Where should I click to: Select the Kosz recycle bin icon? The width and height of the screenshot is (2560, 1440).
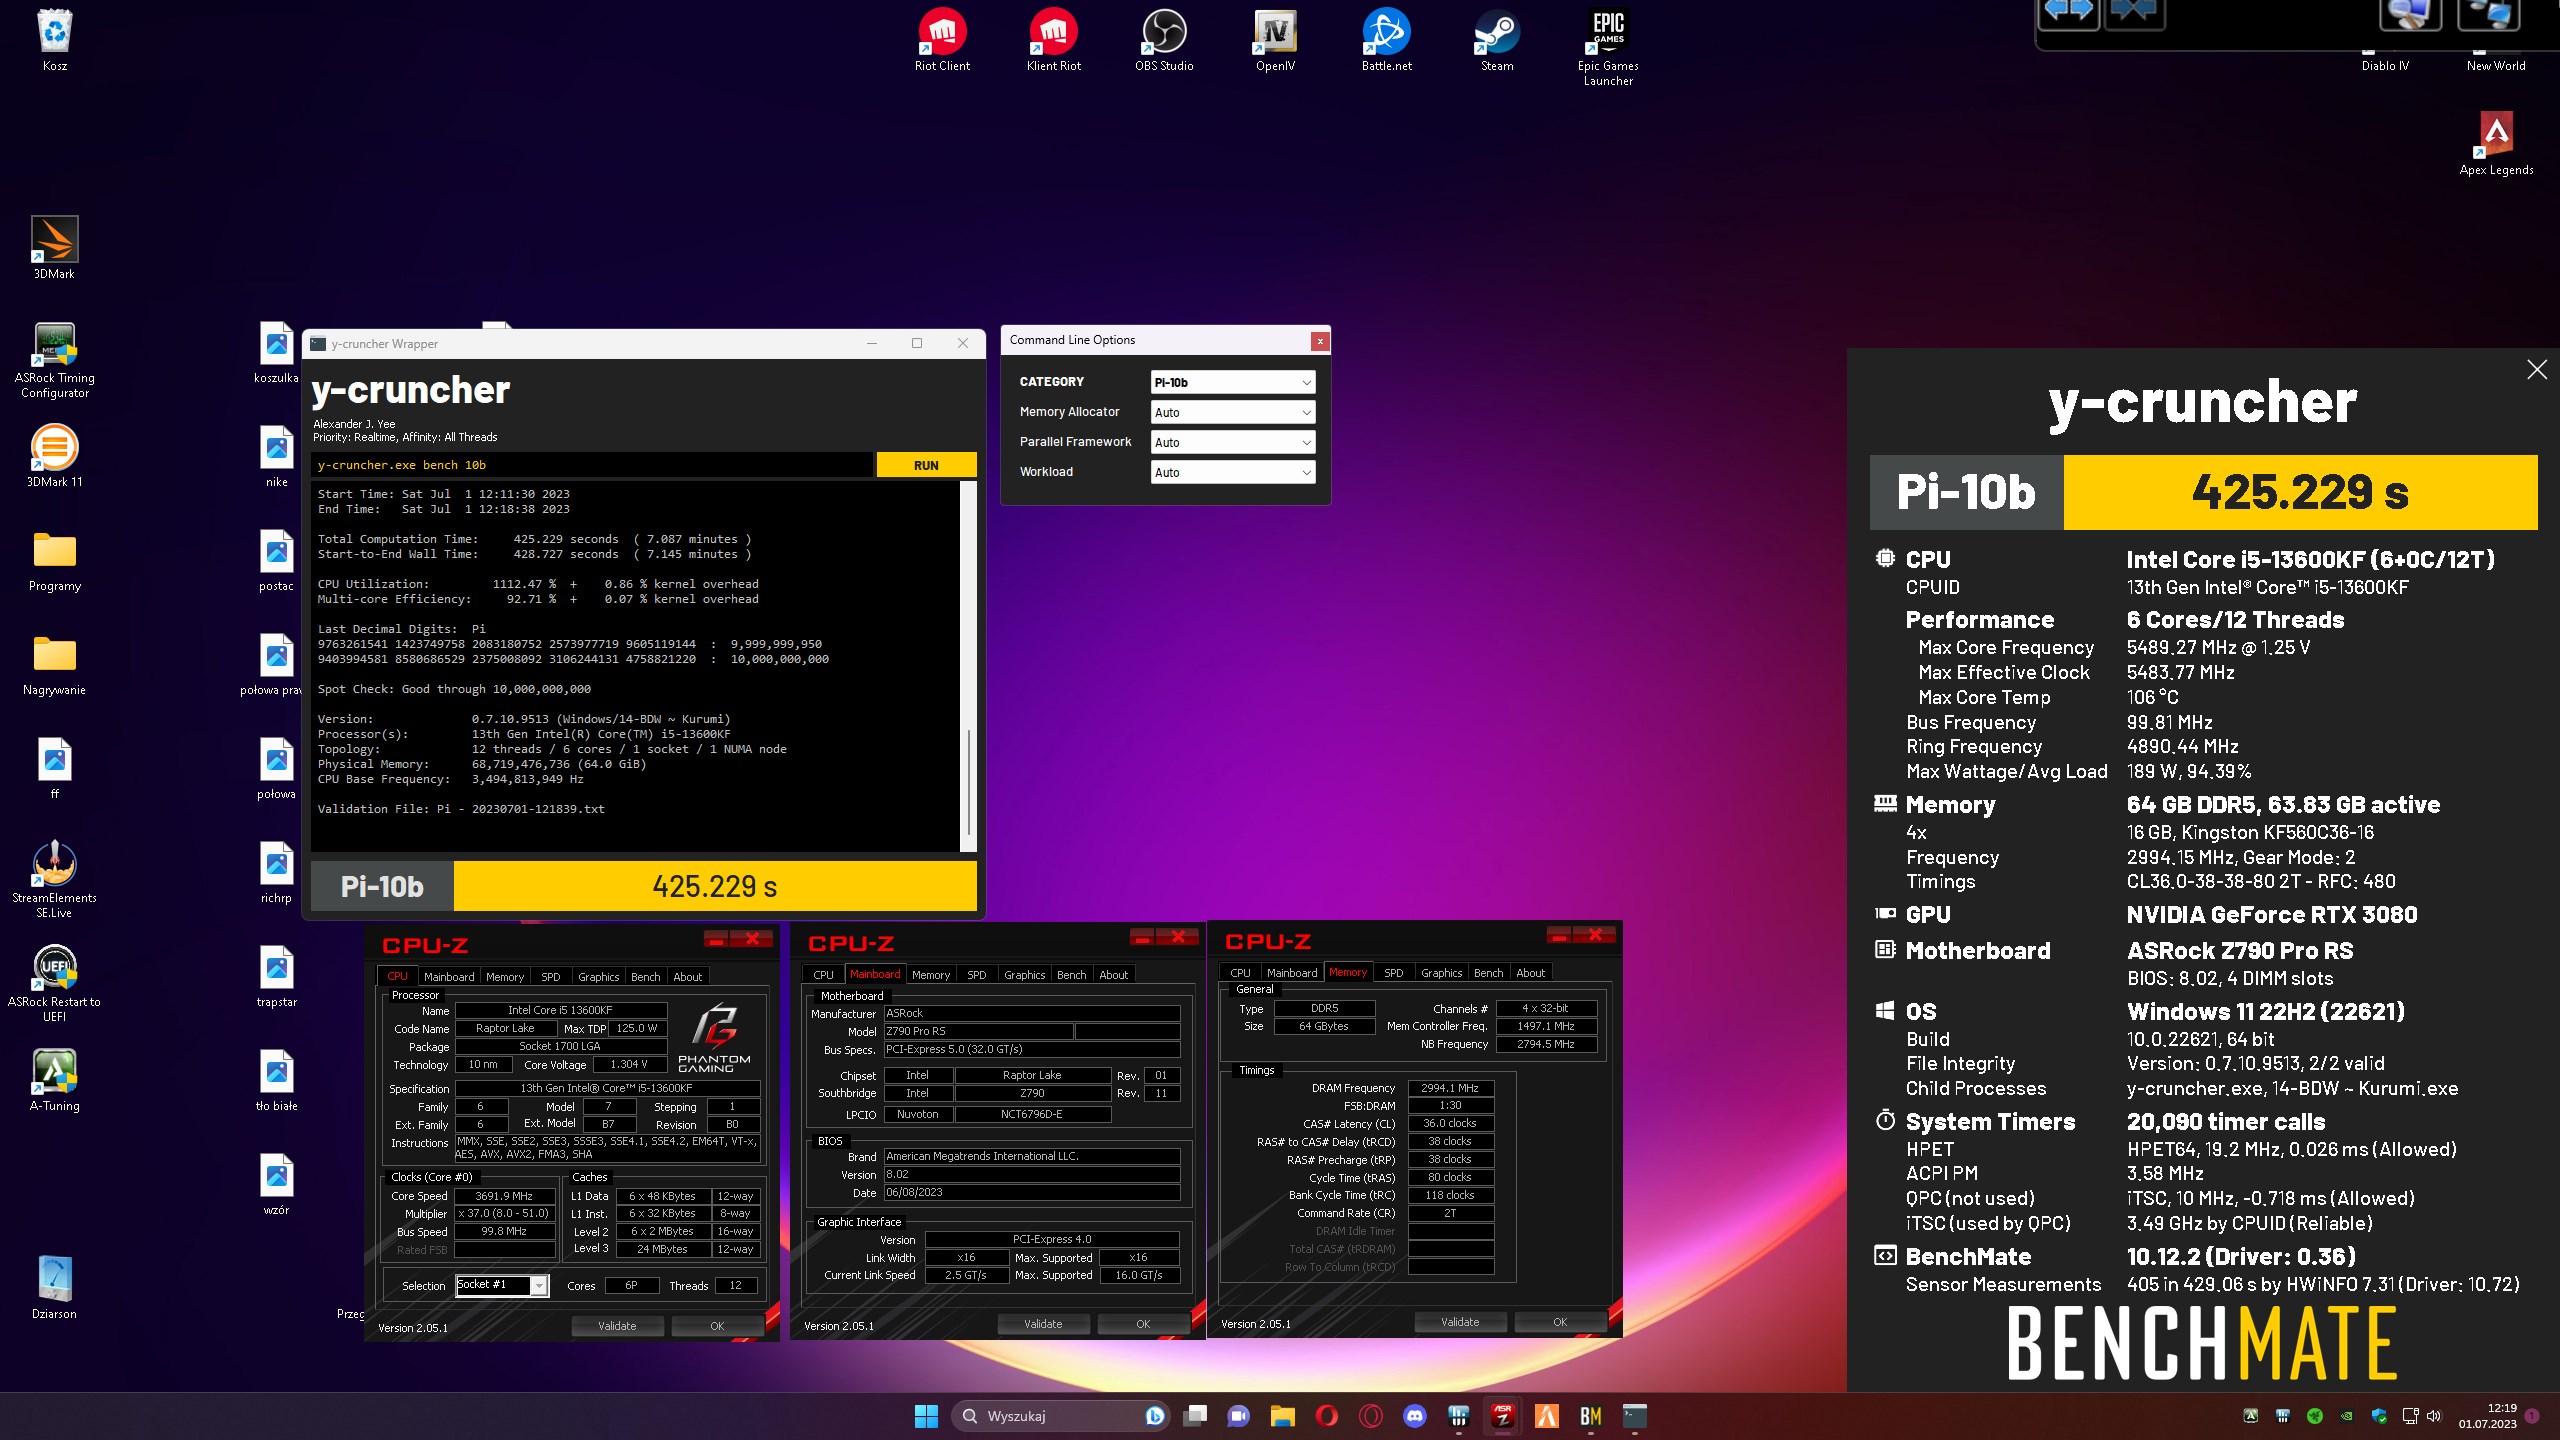[x=55, y=40]
